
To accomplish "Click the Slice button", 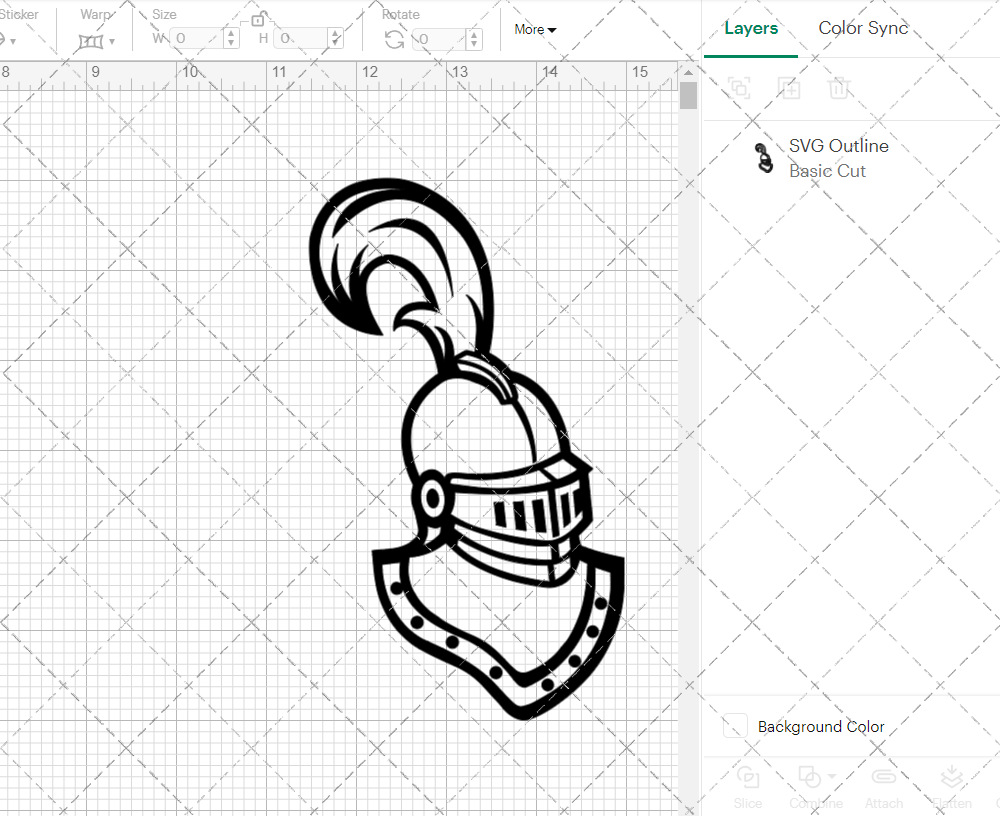I will (747, 789).
